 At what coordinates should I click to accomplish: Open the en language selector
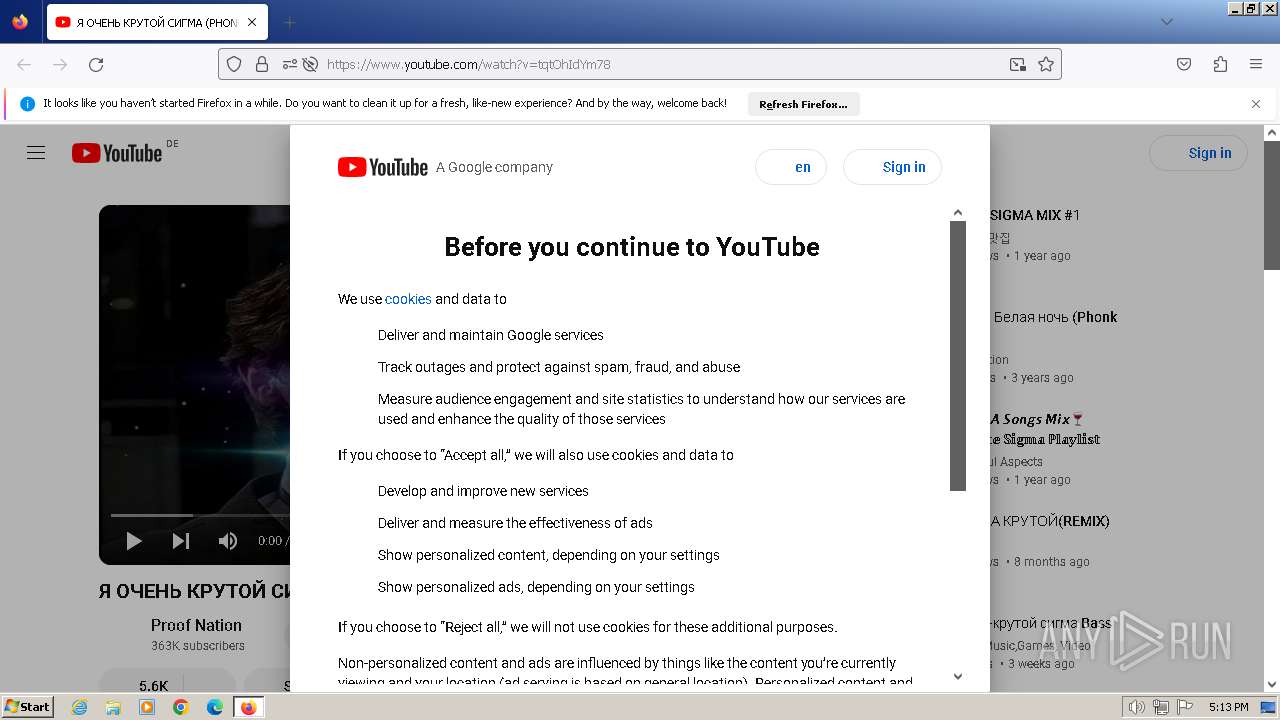[790, 167]
